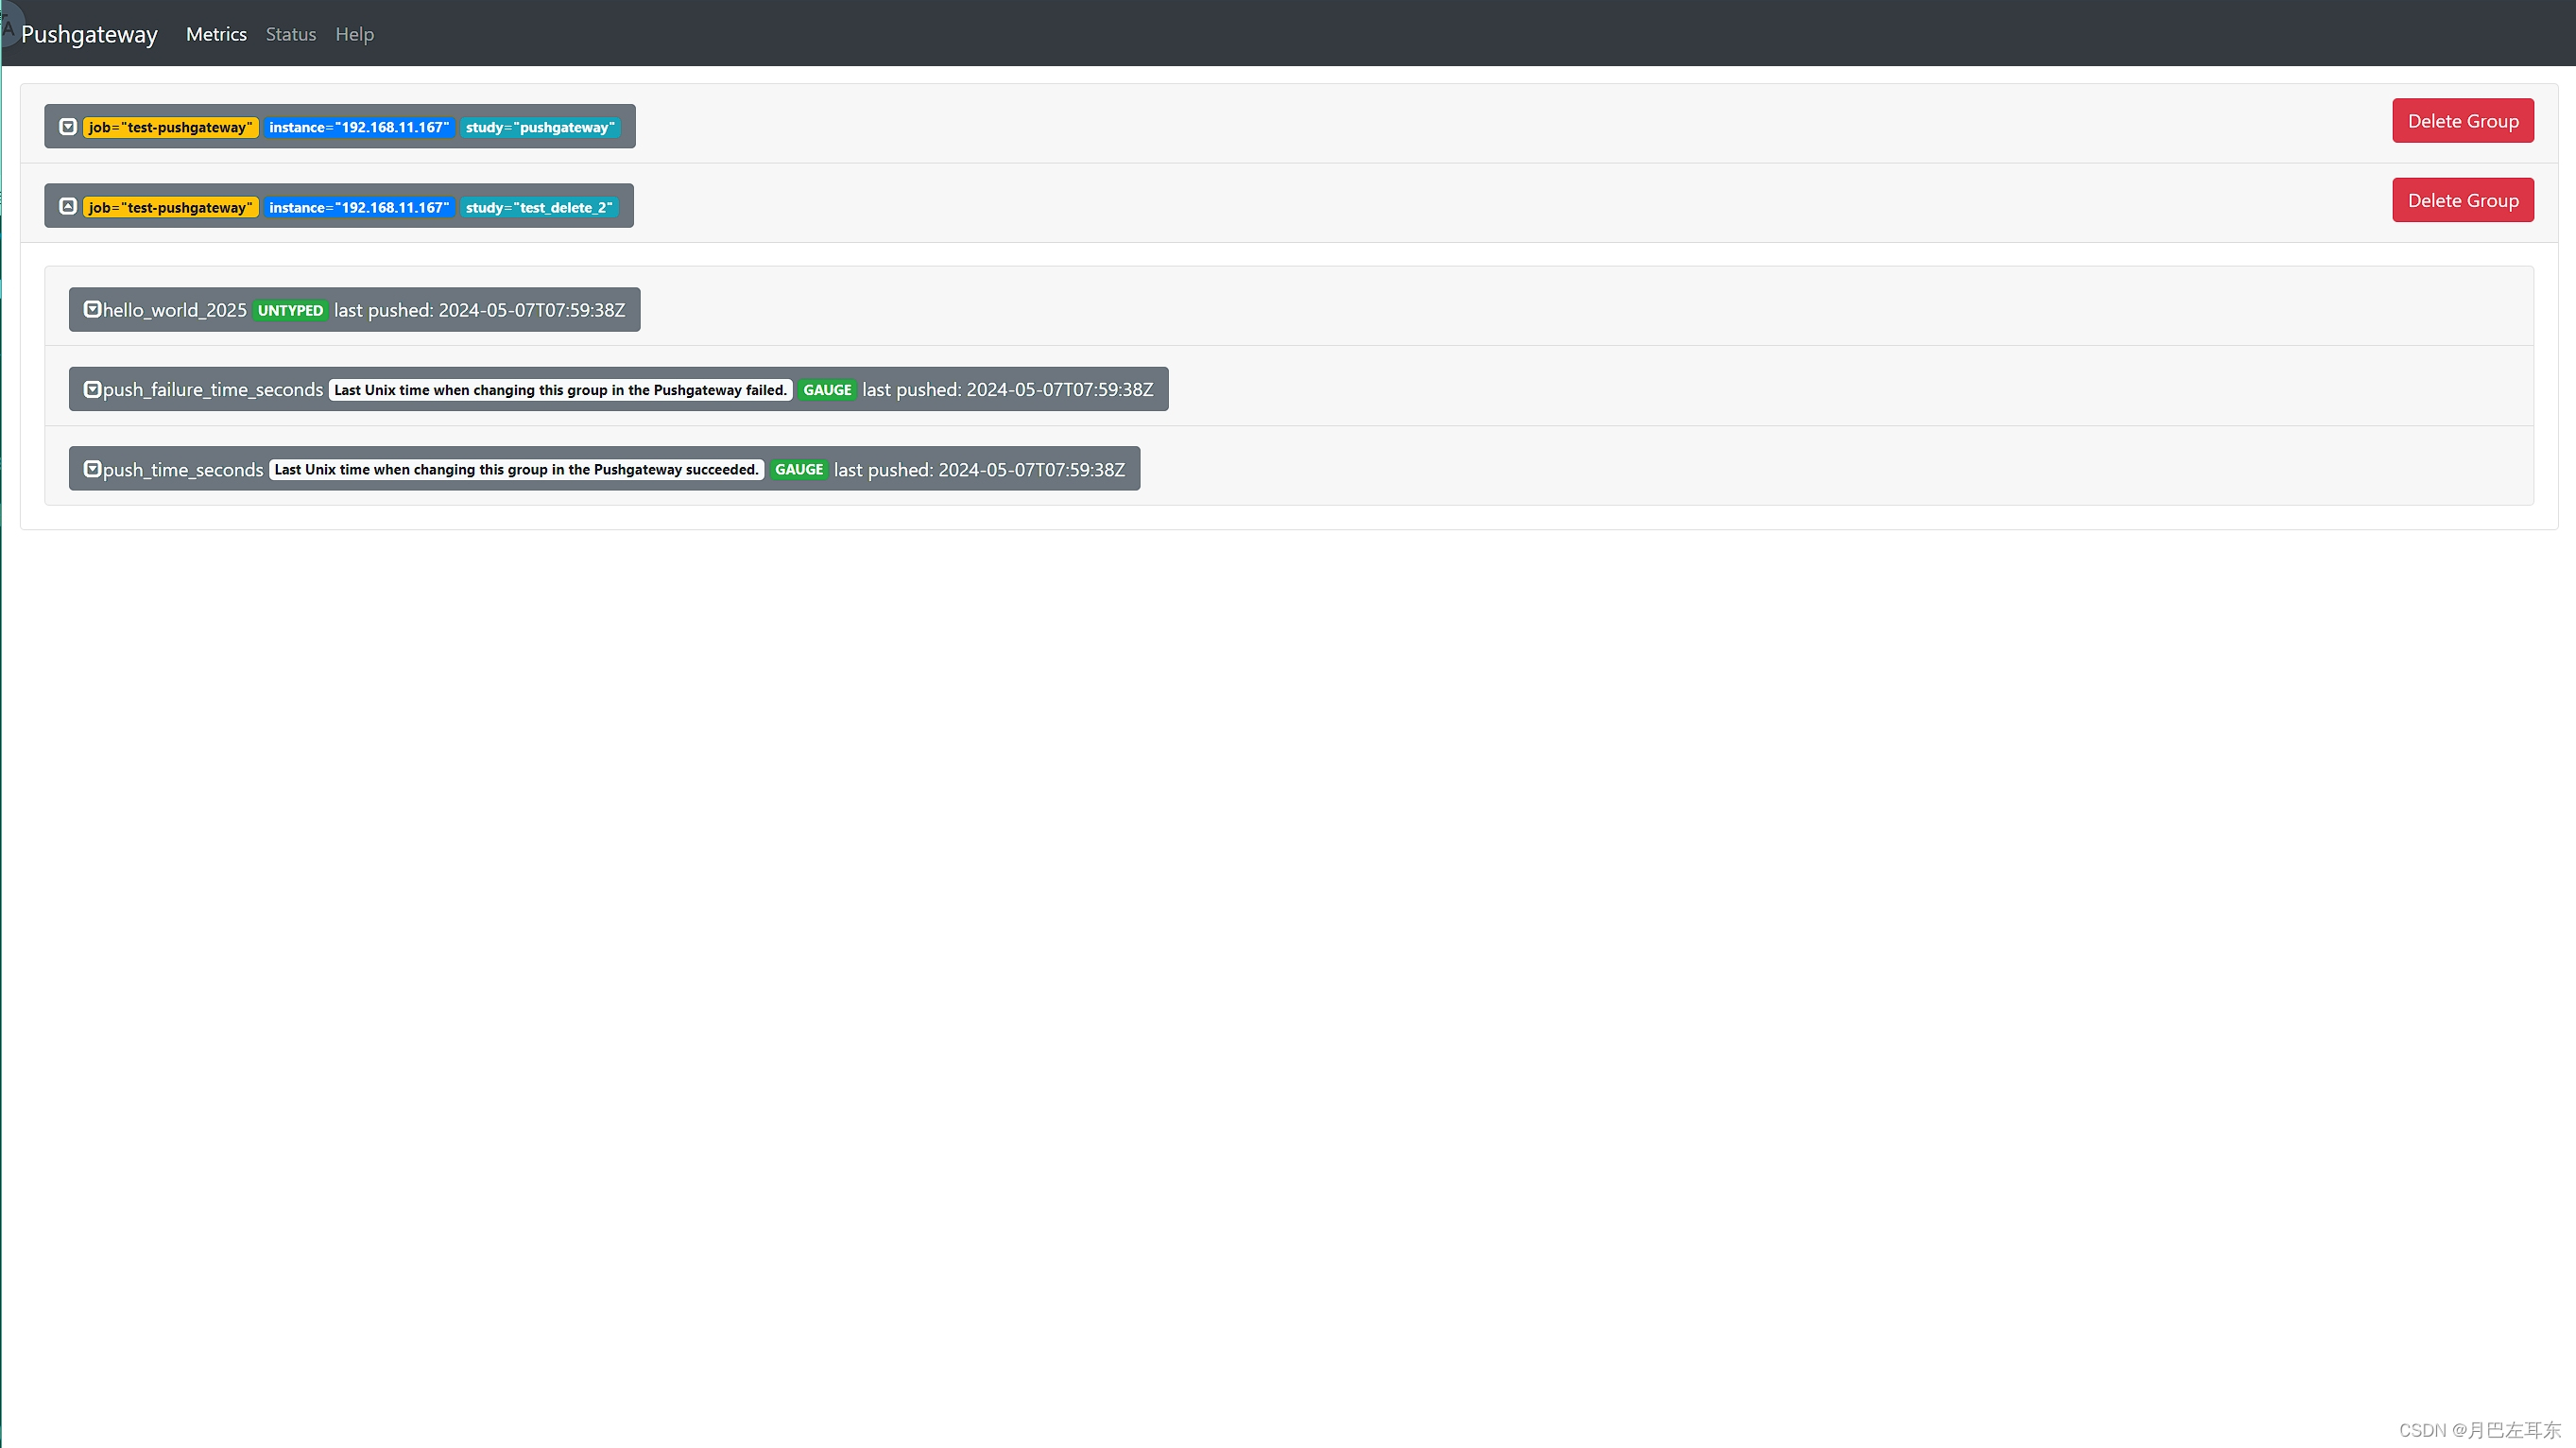Expand the push_time_seconds metric details
This screenshot has width=2576, height=1448.
point(92,469)
